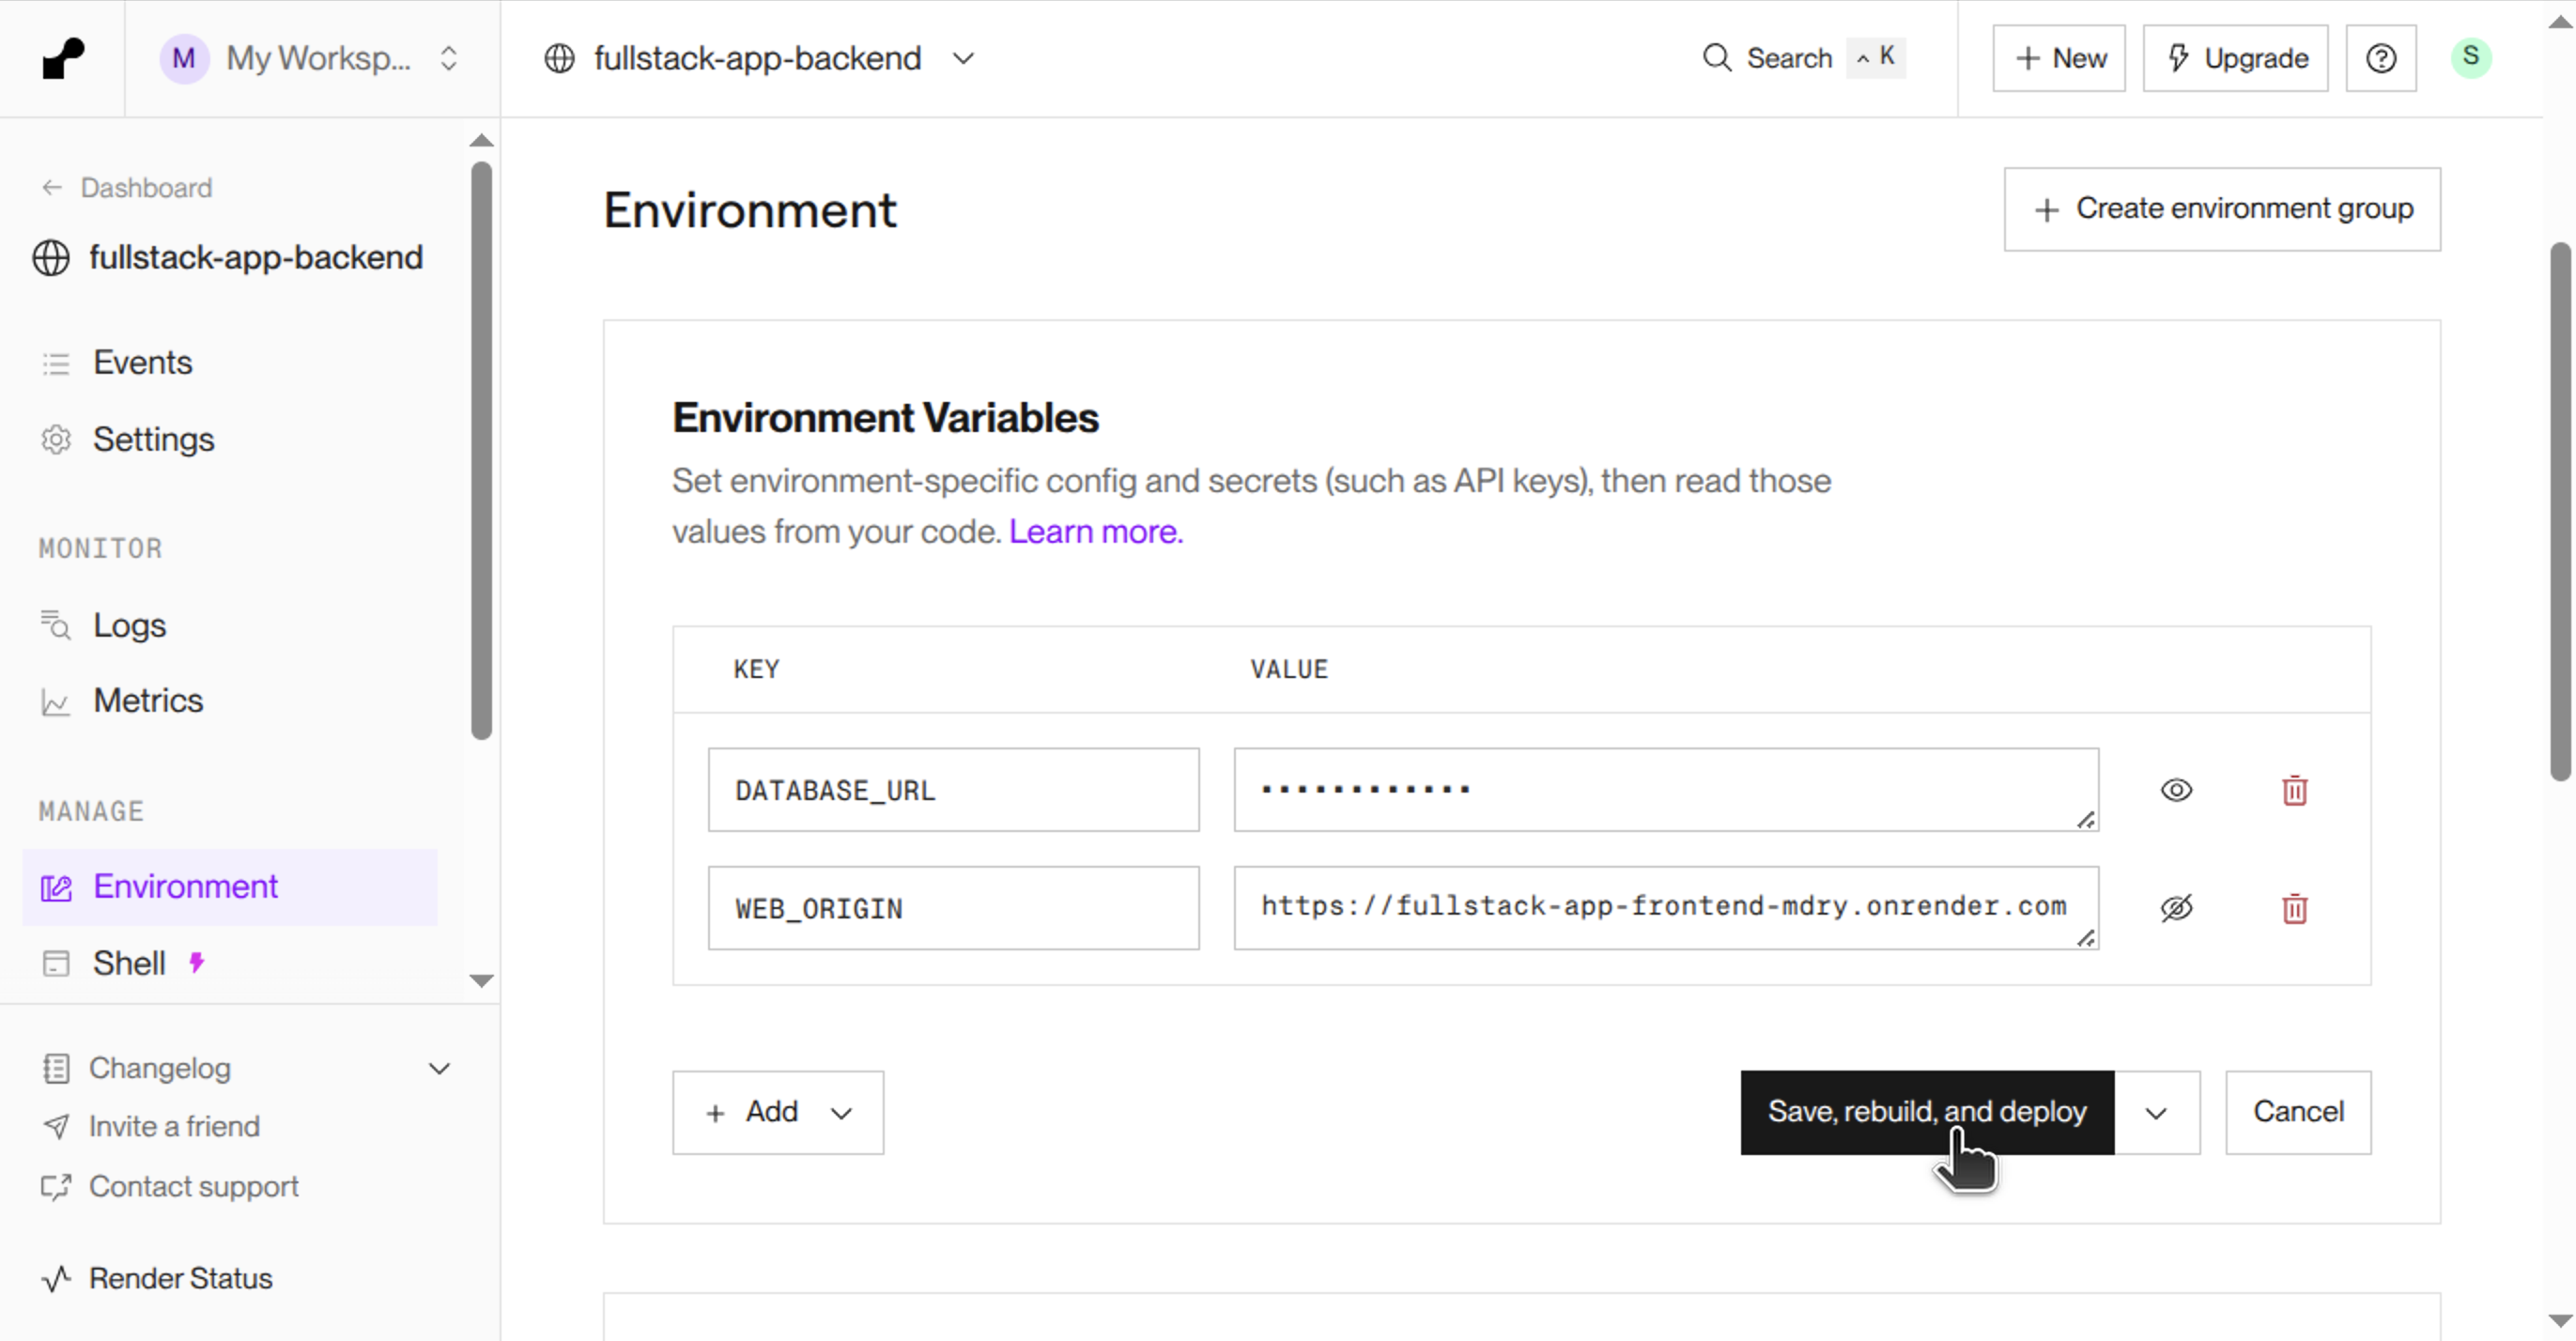Image resolution: width=2576 pixels, height=1341 pixels.
Task: Hide the WEB_ORIGIN value with crossed eye
Action: coord(2176,908)
